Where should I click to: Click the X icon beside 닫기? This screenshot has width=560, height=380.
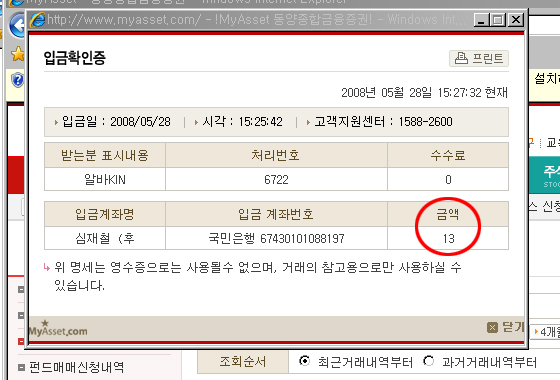tap(492, 327)
